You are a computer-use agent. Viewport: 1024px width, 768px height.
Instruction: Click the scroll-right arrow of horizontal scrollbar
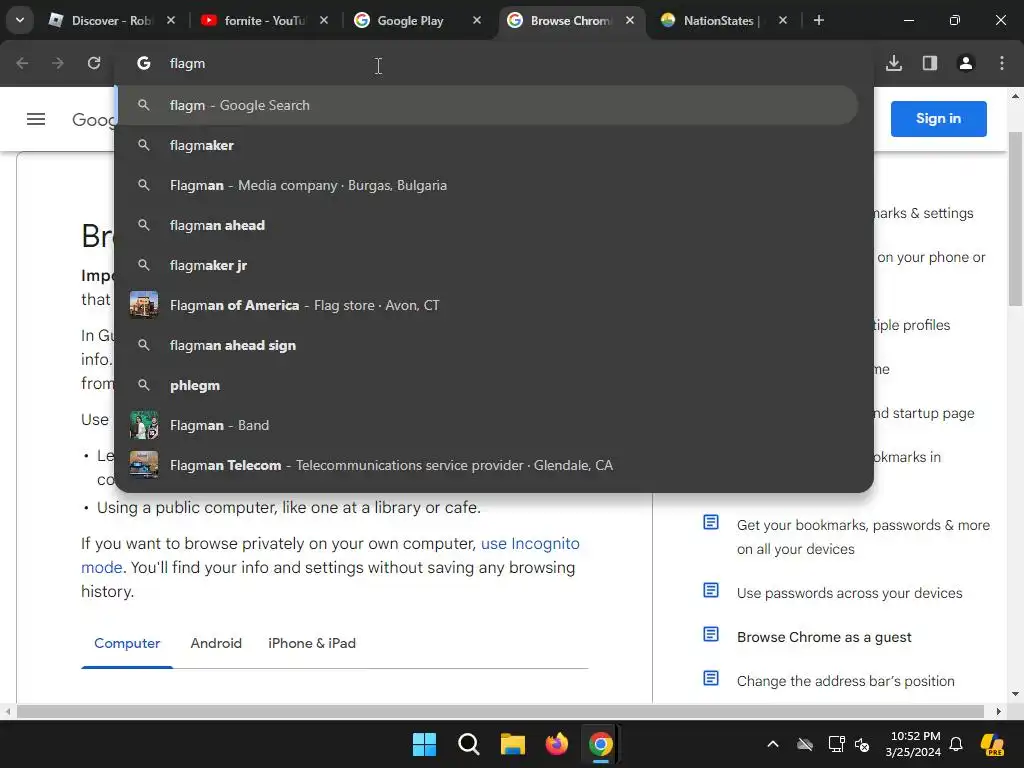click(x=999, y=711)
